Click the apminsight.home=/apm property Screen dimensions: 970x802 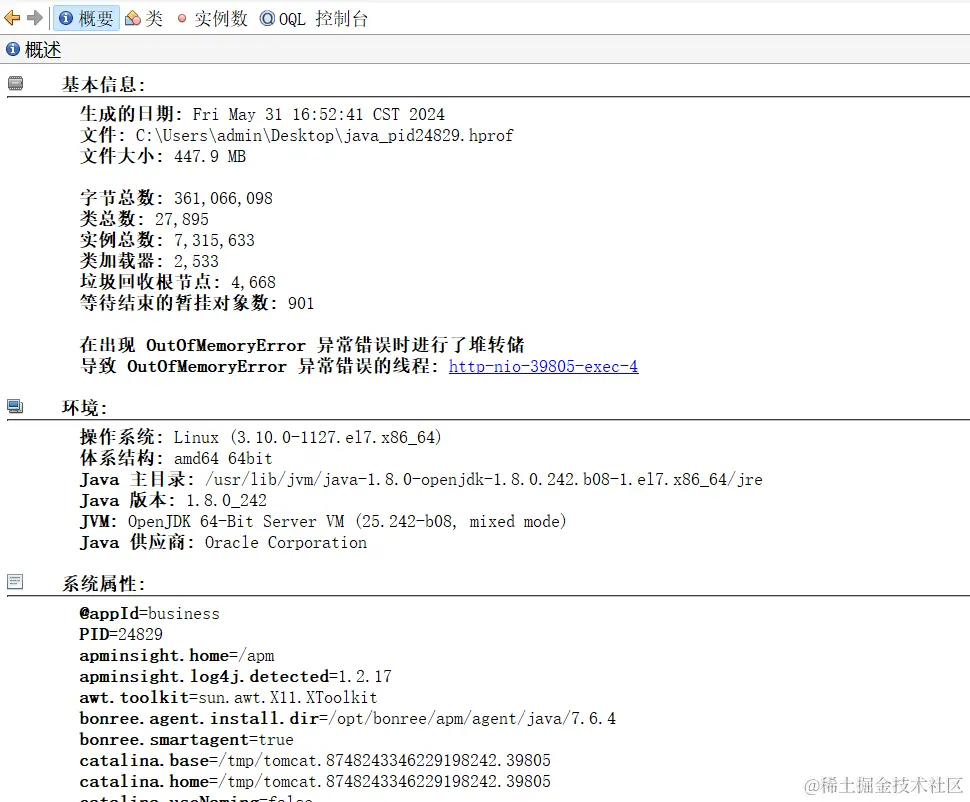177,656
